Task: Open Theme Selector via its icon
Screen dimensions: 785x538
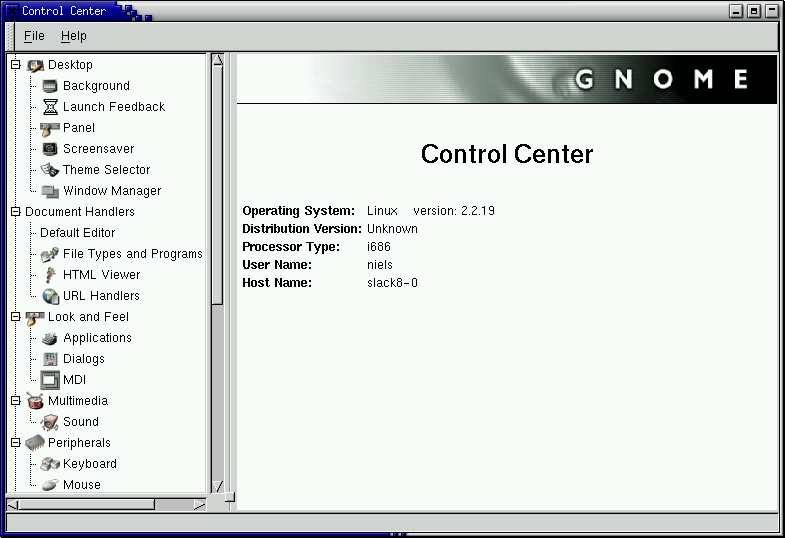Action: pyautogui.click(x=50, y=170)
